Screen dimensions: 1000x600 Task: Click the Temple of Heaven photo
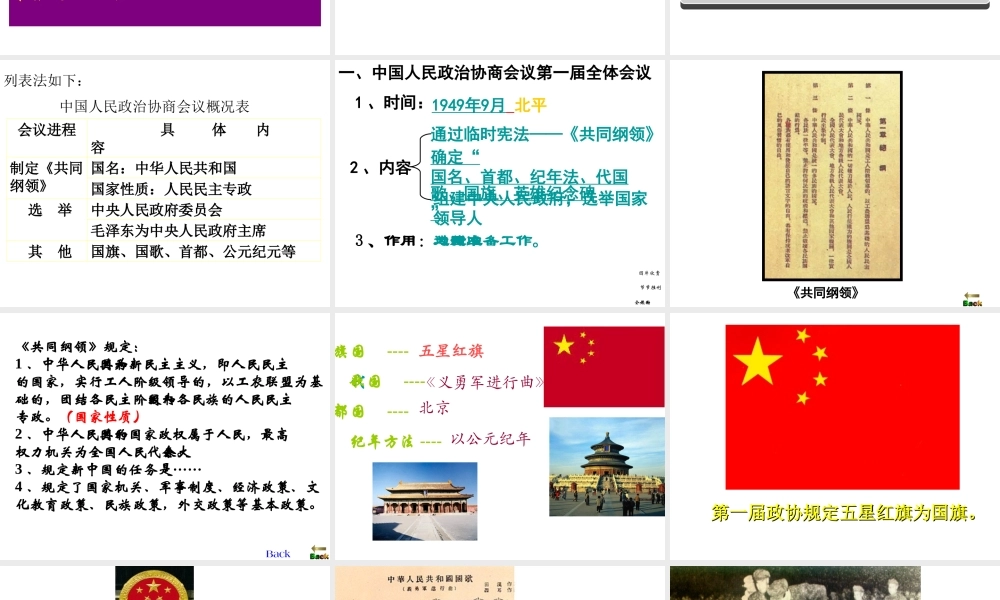tap(607, 467)
